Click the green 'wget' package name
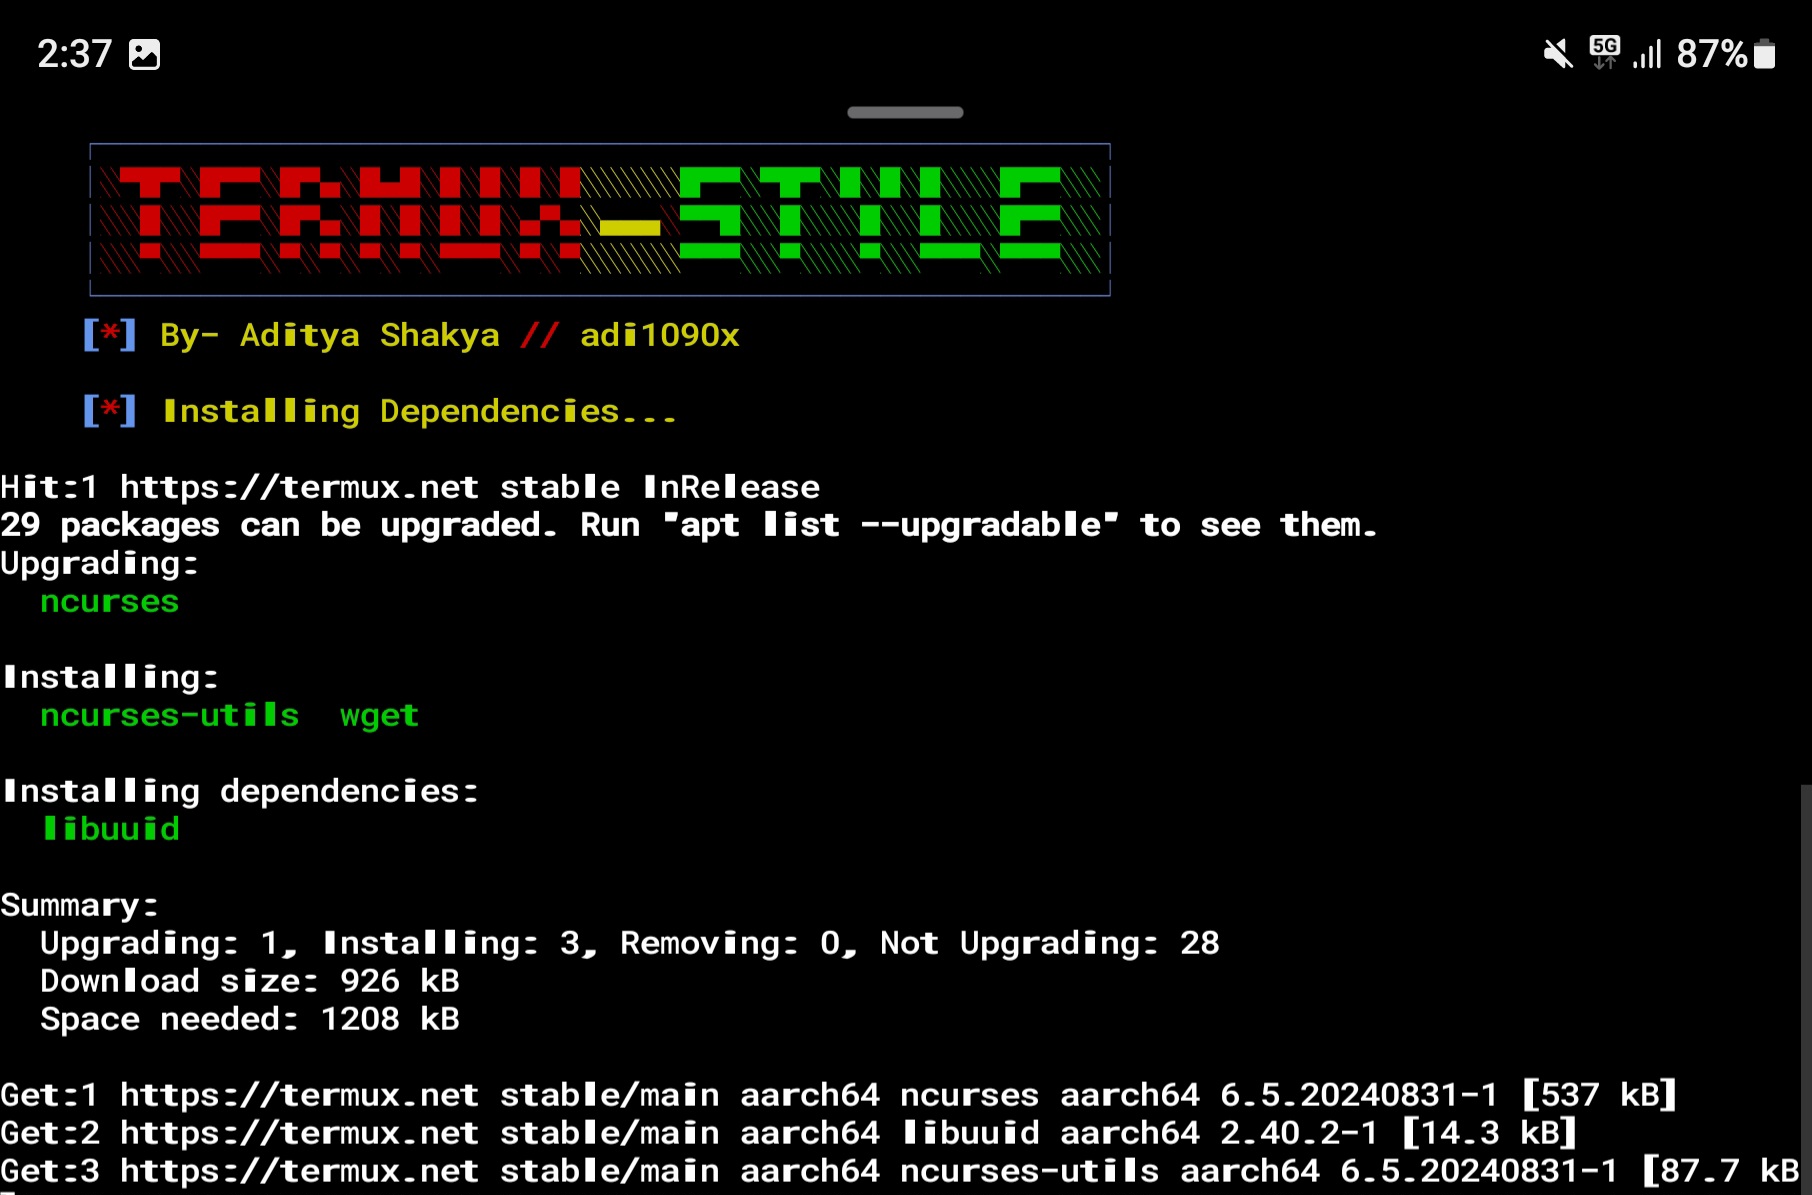 coord(379,716)
